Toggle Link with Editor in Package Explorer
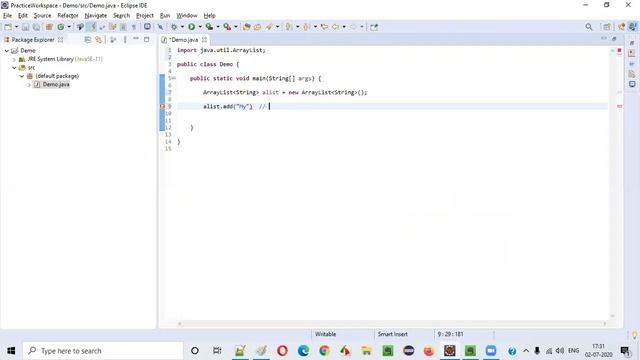The width and height of the screenshot is (640, 360). (x=98, y=40)
